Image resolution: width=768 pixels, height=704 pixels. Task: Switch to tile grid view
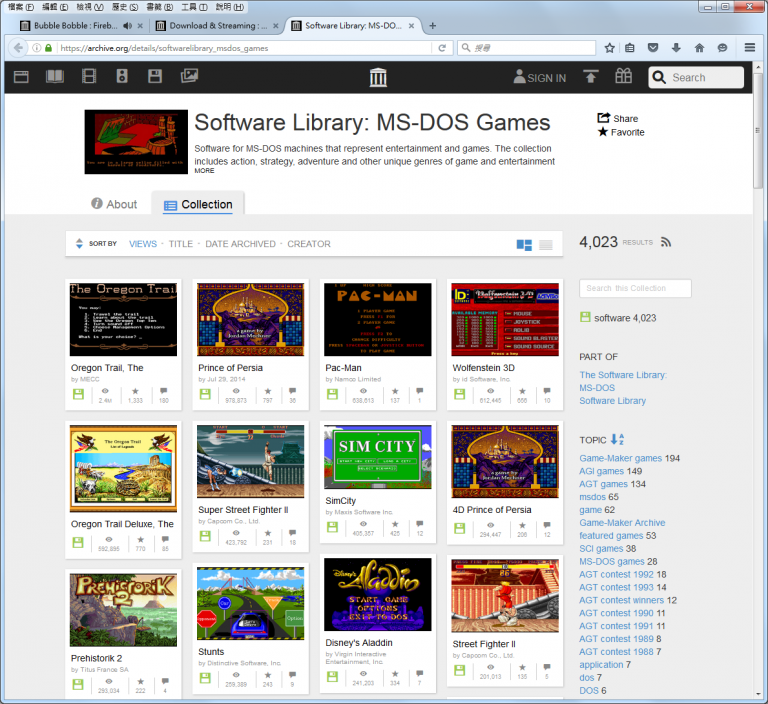524,245
